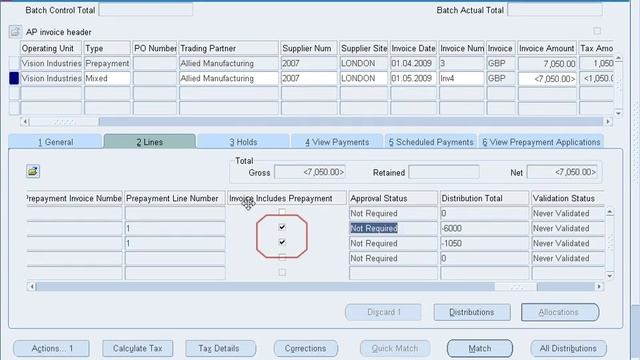640x360 pixels.
Task: Uncheck Includes Prepayment for the -6000 line
Action: click(x=282, y=227)
